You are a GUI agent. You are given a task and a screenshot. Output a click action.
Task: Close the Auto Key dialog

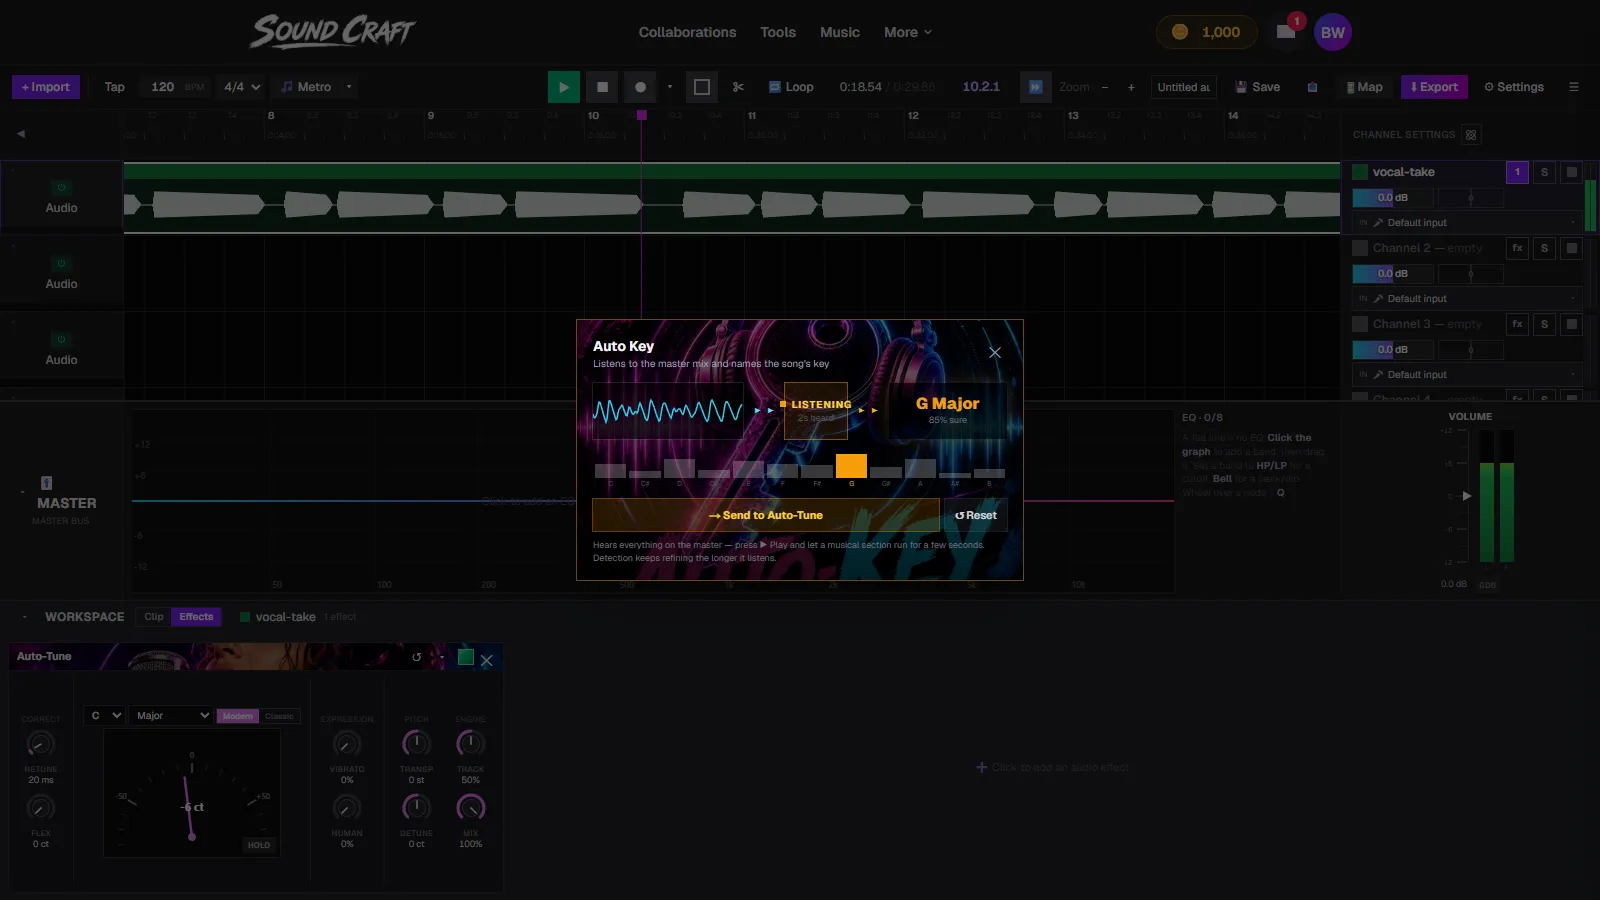[995, 353]
